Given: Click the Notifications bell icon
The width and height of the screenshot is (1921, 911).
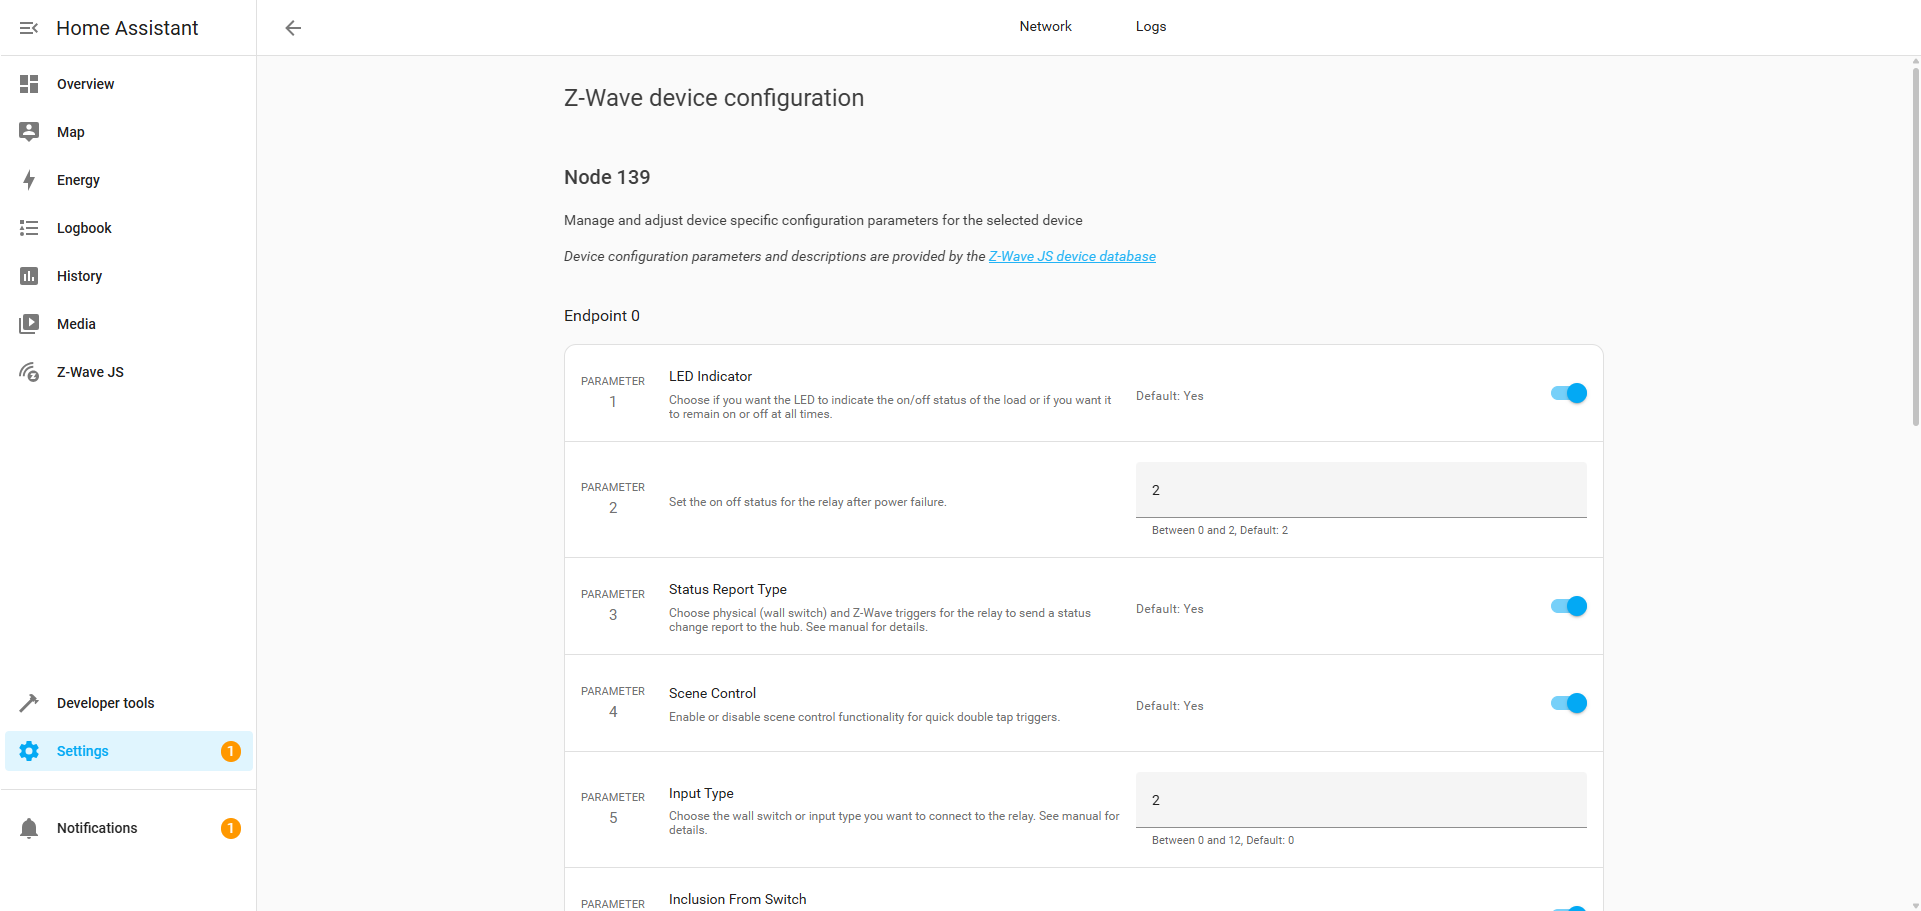Looking at the screenshot, I should coord(29,828).
